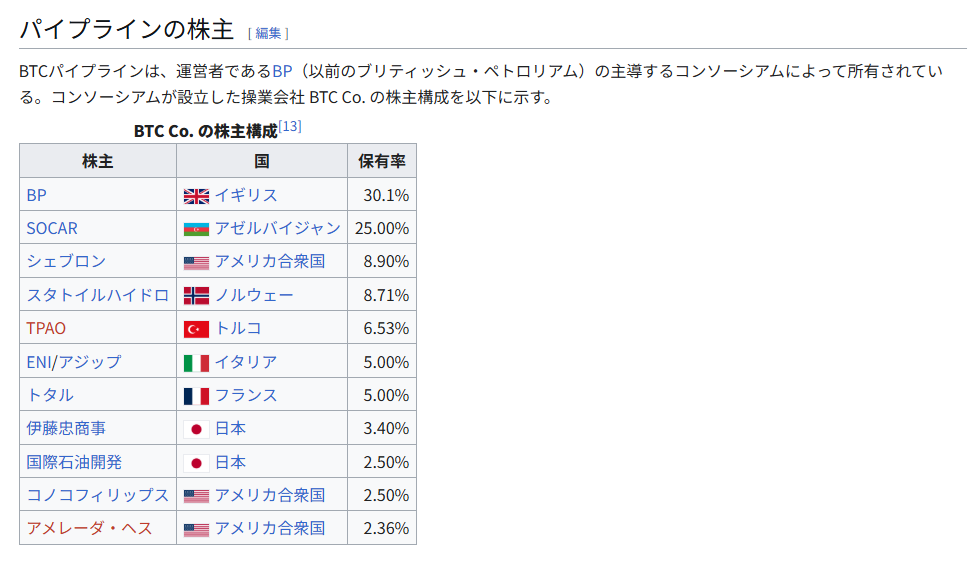Click the Japan flag in the 伊藤忠商事 row
The width and height of the screenshot is (972, 567).
coord(196,428)
